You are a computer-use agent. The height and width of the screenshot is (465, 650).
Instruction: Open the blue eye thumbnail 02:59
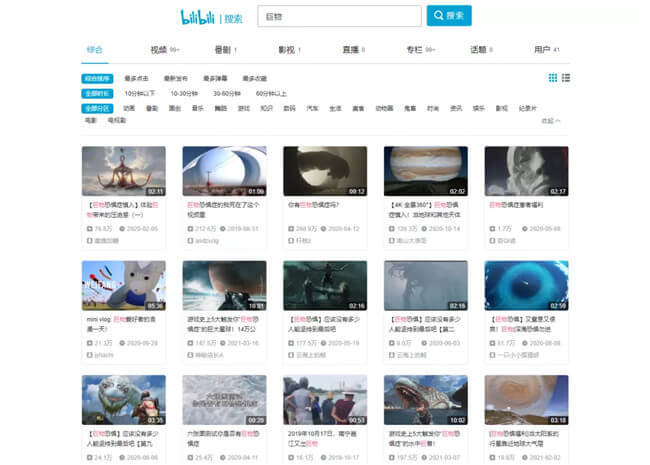[x=526, y=286]
